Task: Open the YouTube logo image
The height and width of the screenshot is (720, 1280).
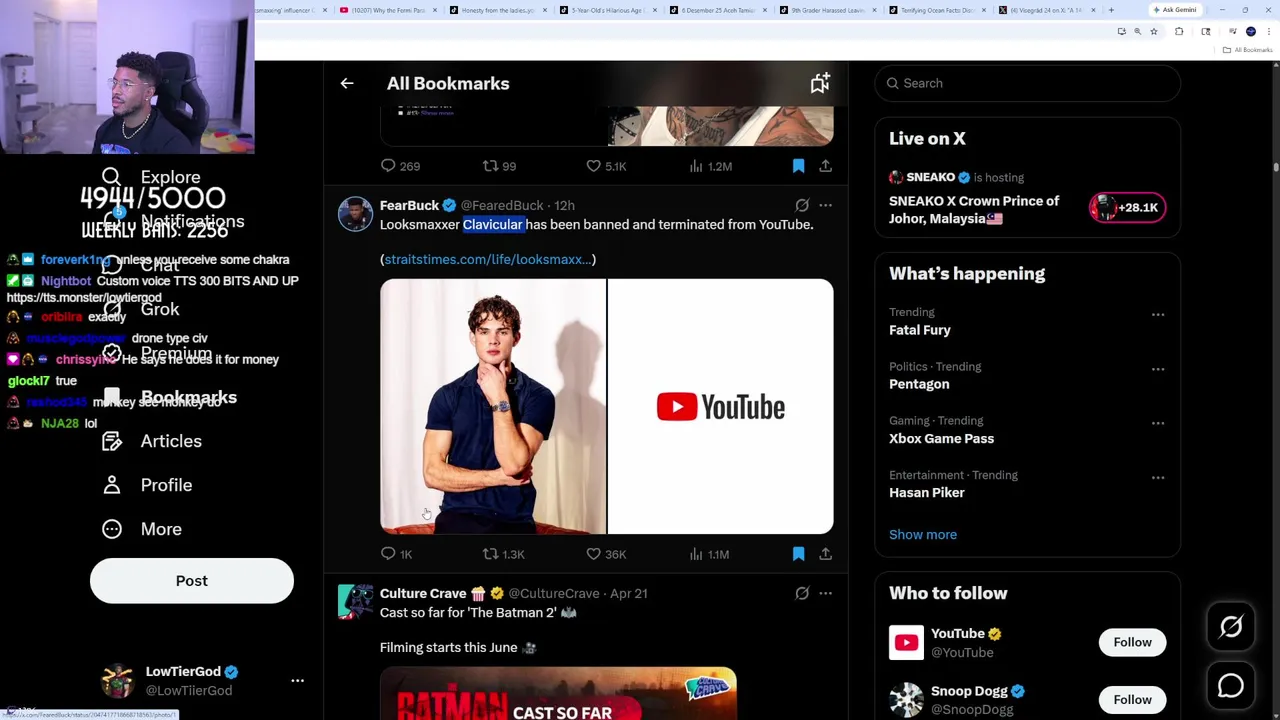Action: 721,406
